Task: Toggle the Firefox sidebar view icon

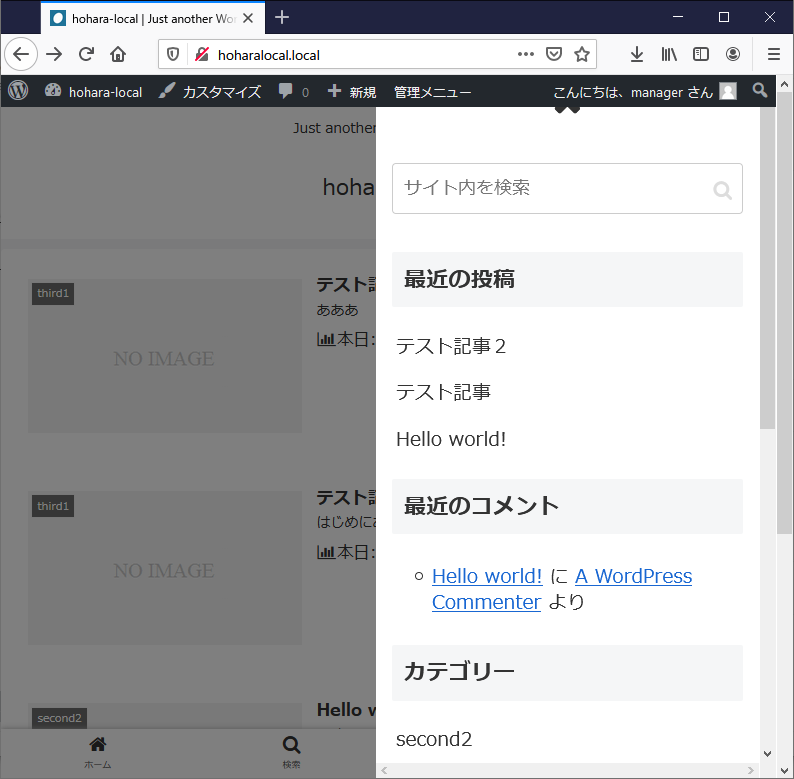Action: (701, 55)
